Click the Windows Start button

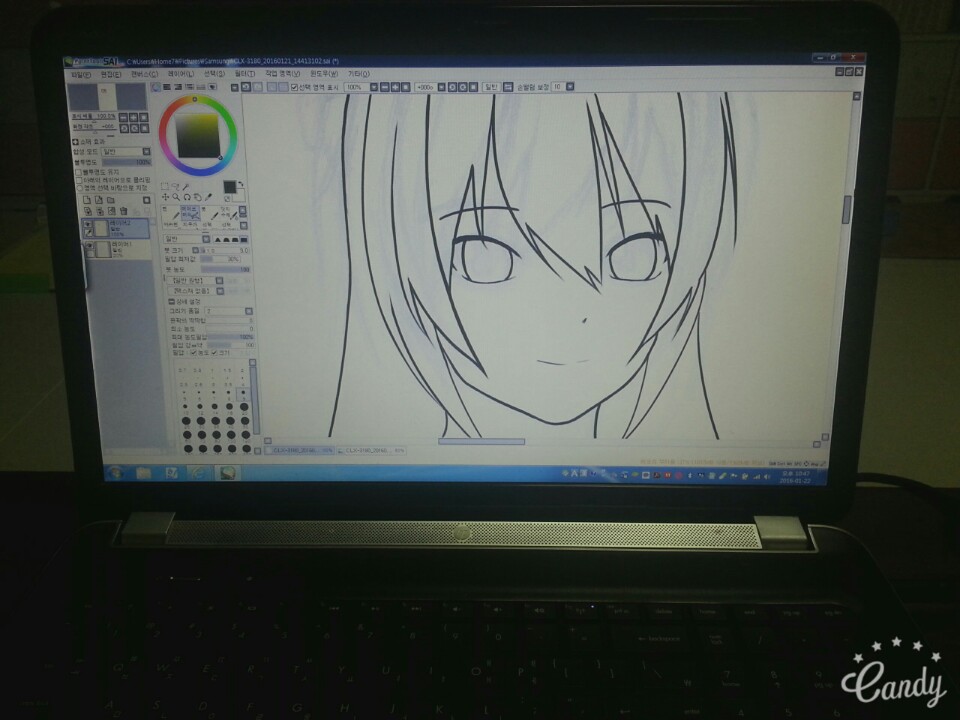(x=116, y=473)
